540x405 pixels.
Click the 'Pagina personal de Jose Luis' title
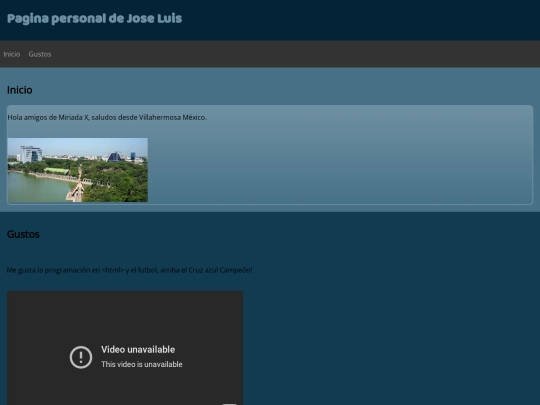coord(94,19)
